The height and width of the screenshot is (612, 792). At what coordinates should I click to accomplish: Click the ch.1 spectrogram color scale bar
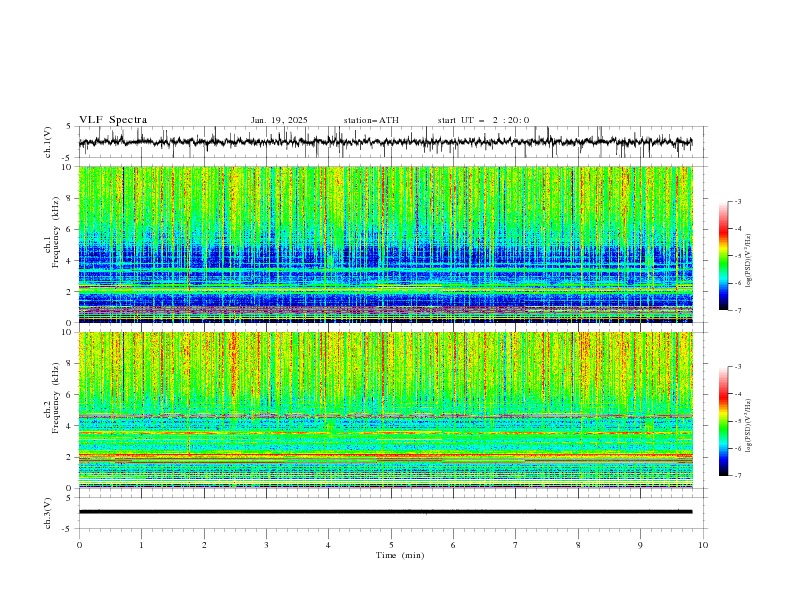pos(723,256)
